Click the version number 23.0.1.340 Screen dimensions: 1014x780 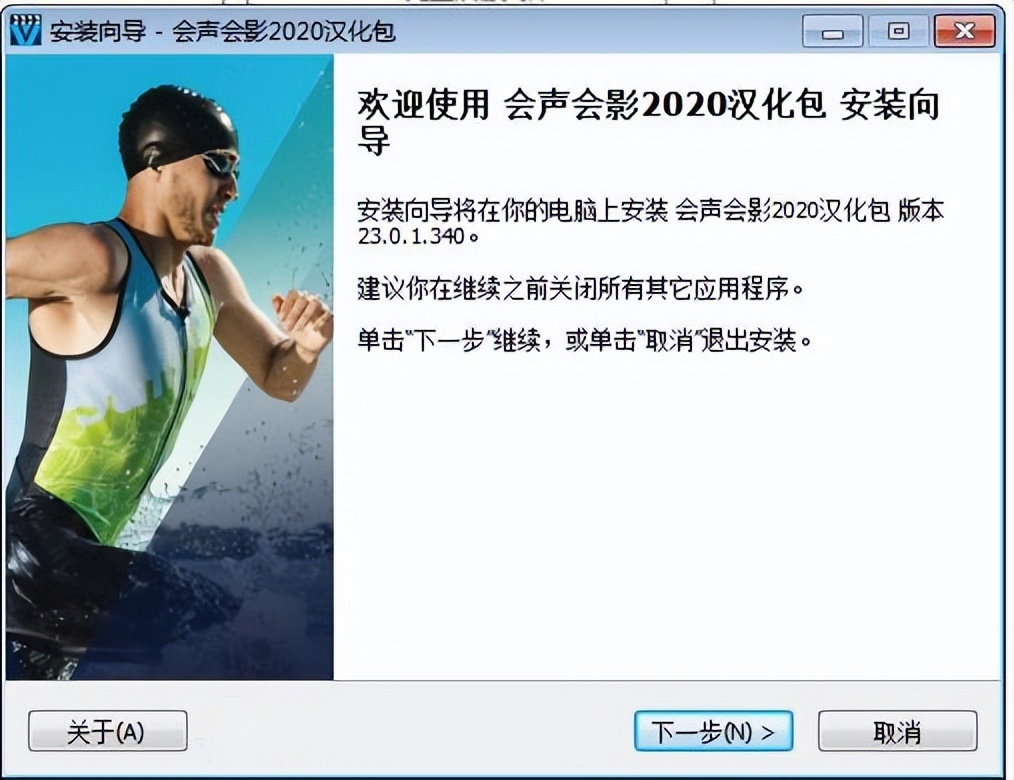(411, 236)
